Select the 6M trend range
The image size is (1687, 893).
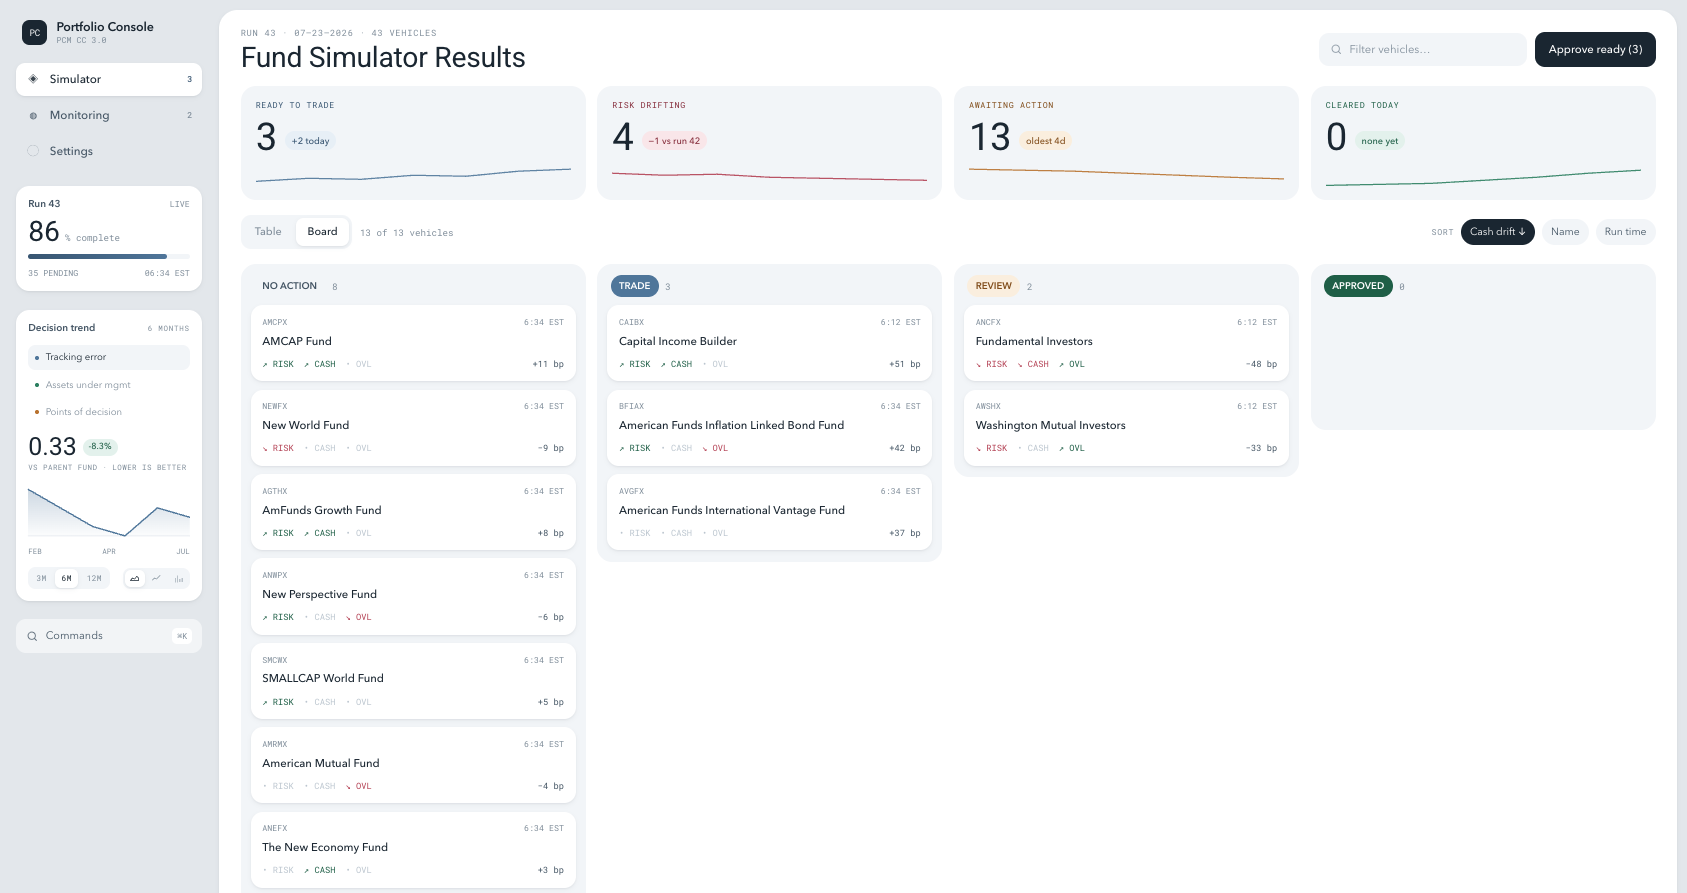coord(66,578)
